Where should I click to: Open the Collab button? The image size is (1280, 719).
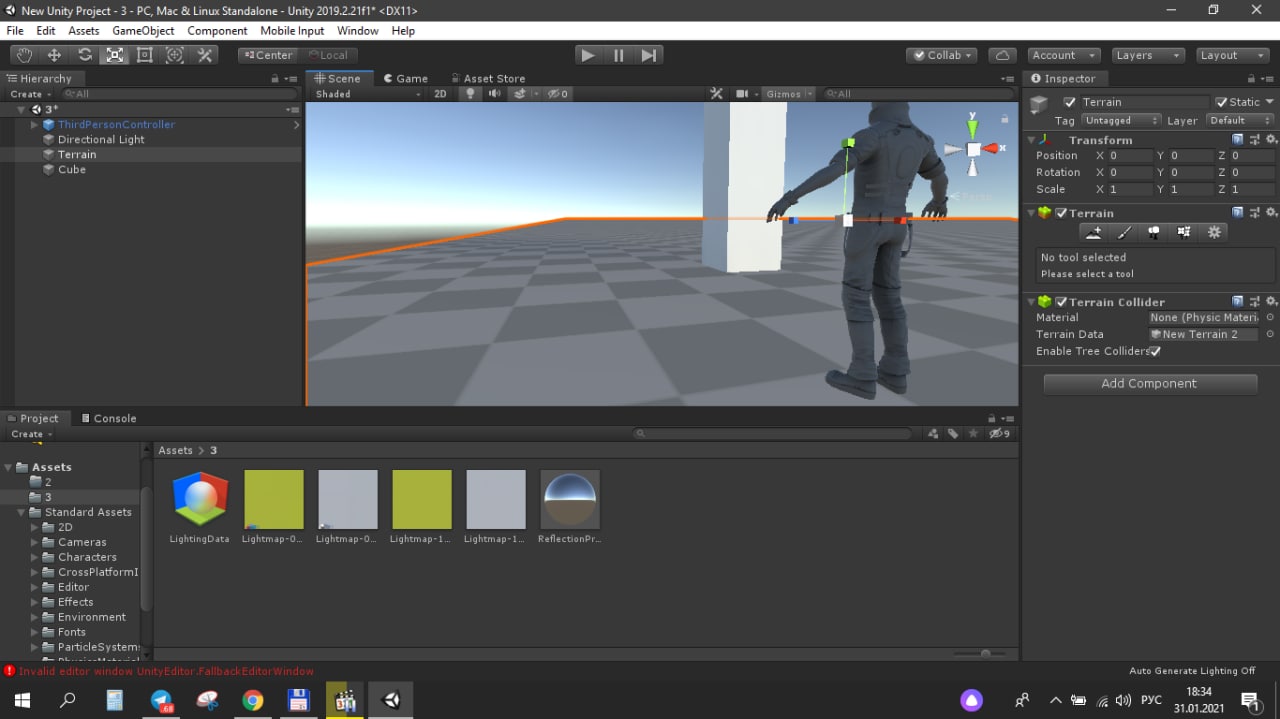941,55
